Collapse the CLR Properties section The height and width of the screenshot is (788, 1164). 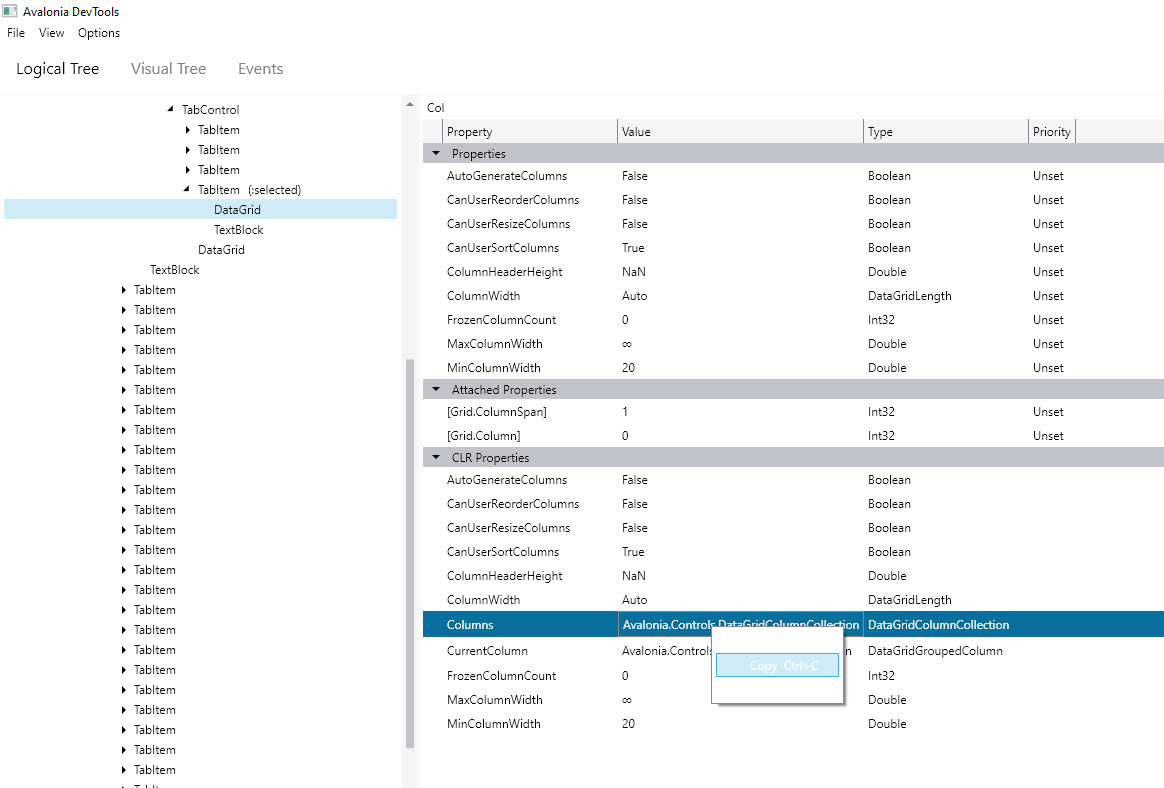point(435,457)
